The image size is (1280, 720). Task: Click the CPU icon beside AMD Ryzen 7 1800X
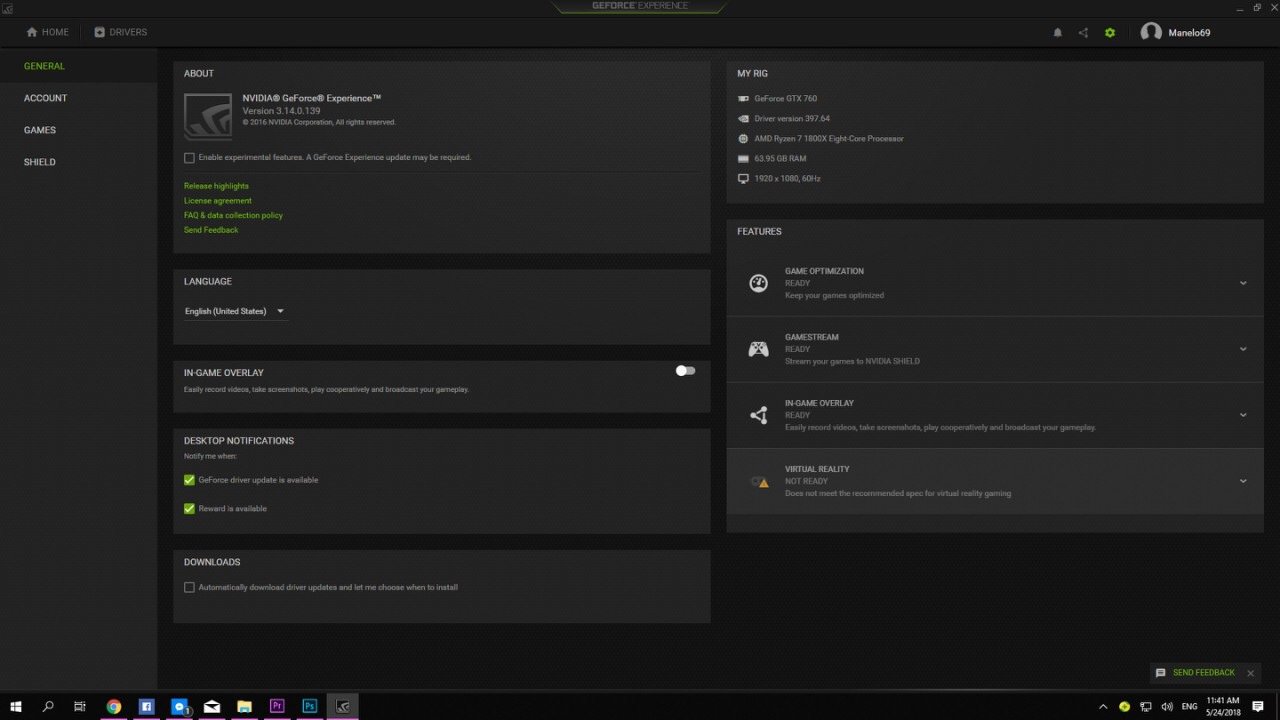click(x=743, y=139)
